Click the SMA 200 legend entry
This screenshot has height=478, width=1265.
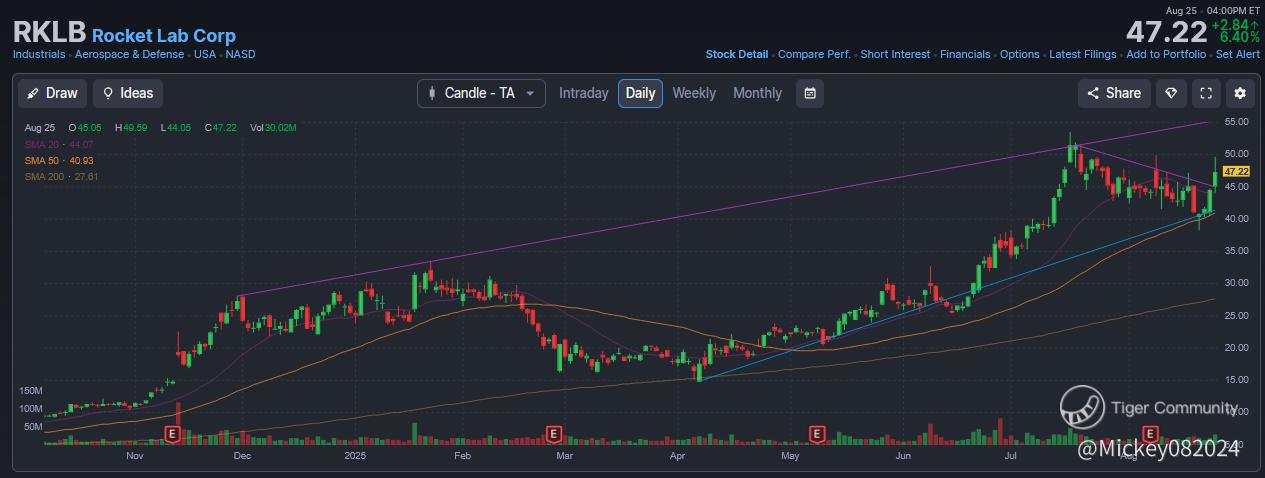point(62,176)
